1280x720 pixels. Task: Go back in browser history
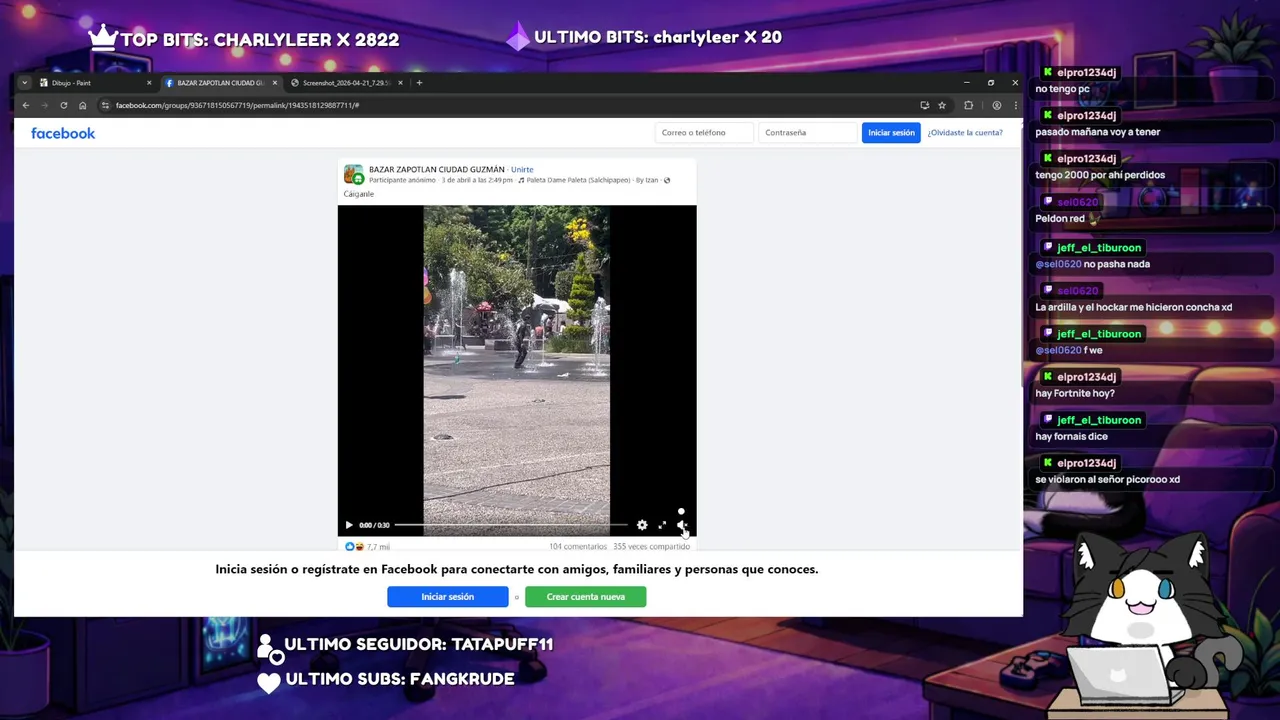26,105
